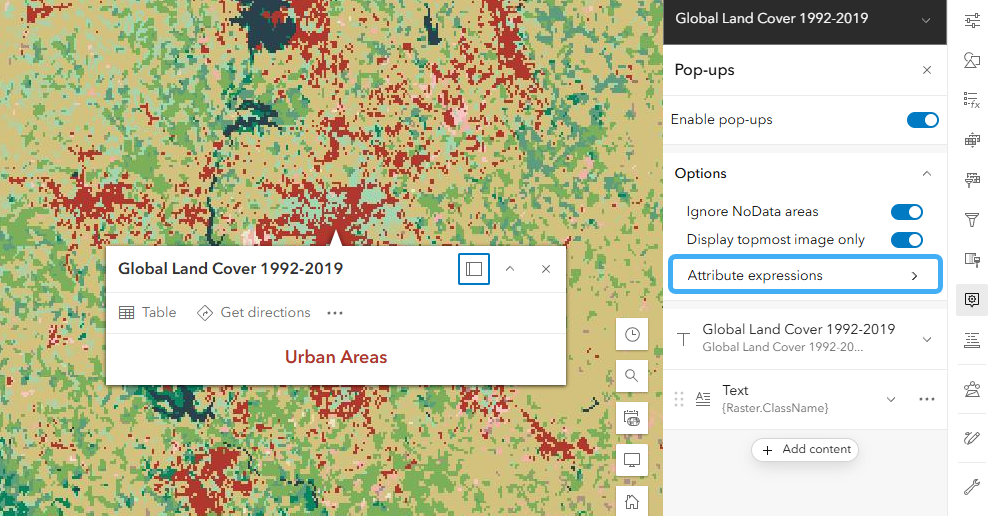Expand the Global Land Cover title item
Screen dimensions: 993x516
click(x=927, y=339)
